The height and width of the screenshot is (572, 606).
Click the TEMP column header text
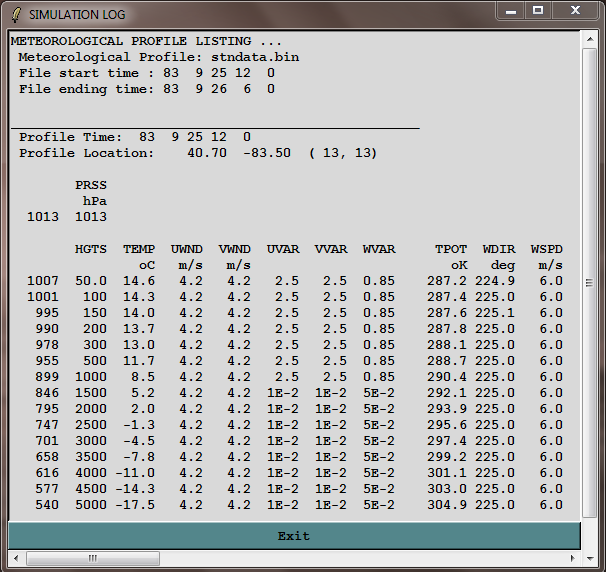139,249
